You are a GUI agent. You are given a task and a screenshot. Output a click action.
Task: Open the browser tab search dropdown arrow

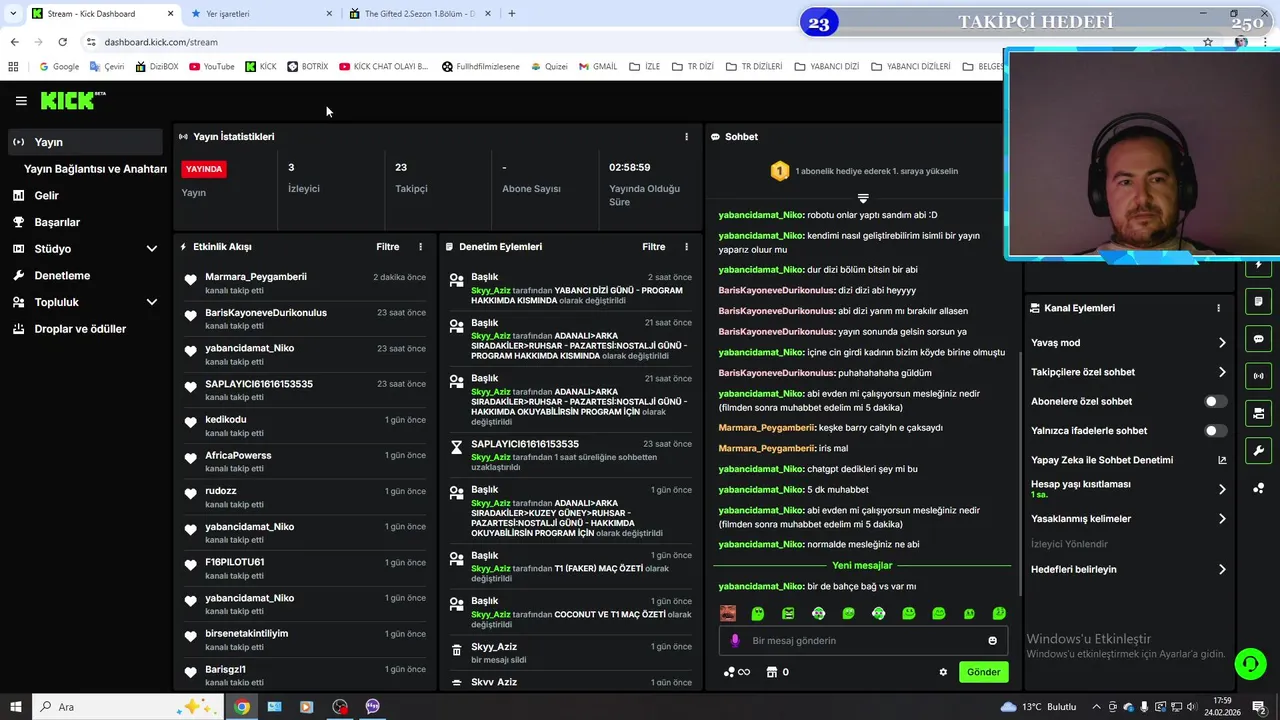13,14
